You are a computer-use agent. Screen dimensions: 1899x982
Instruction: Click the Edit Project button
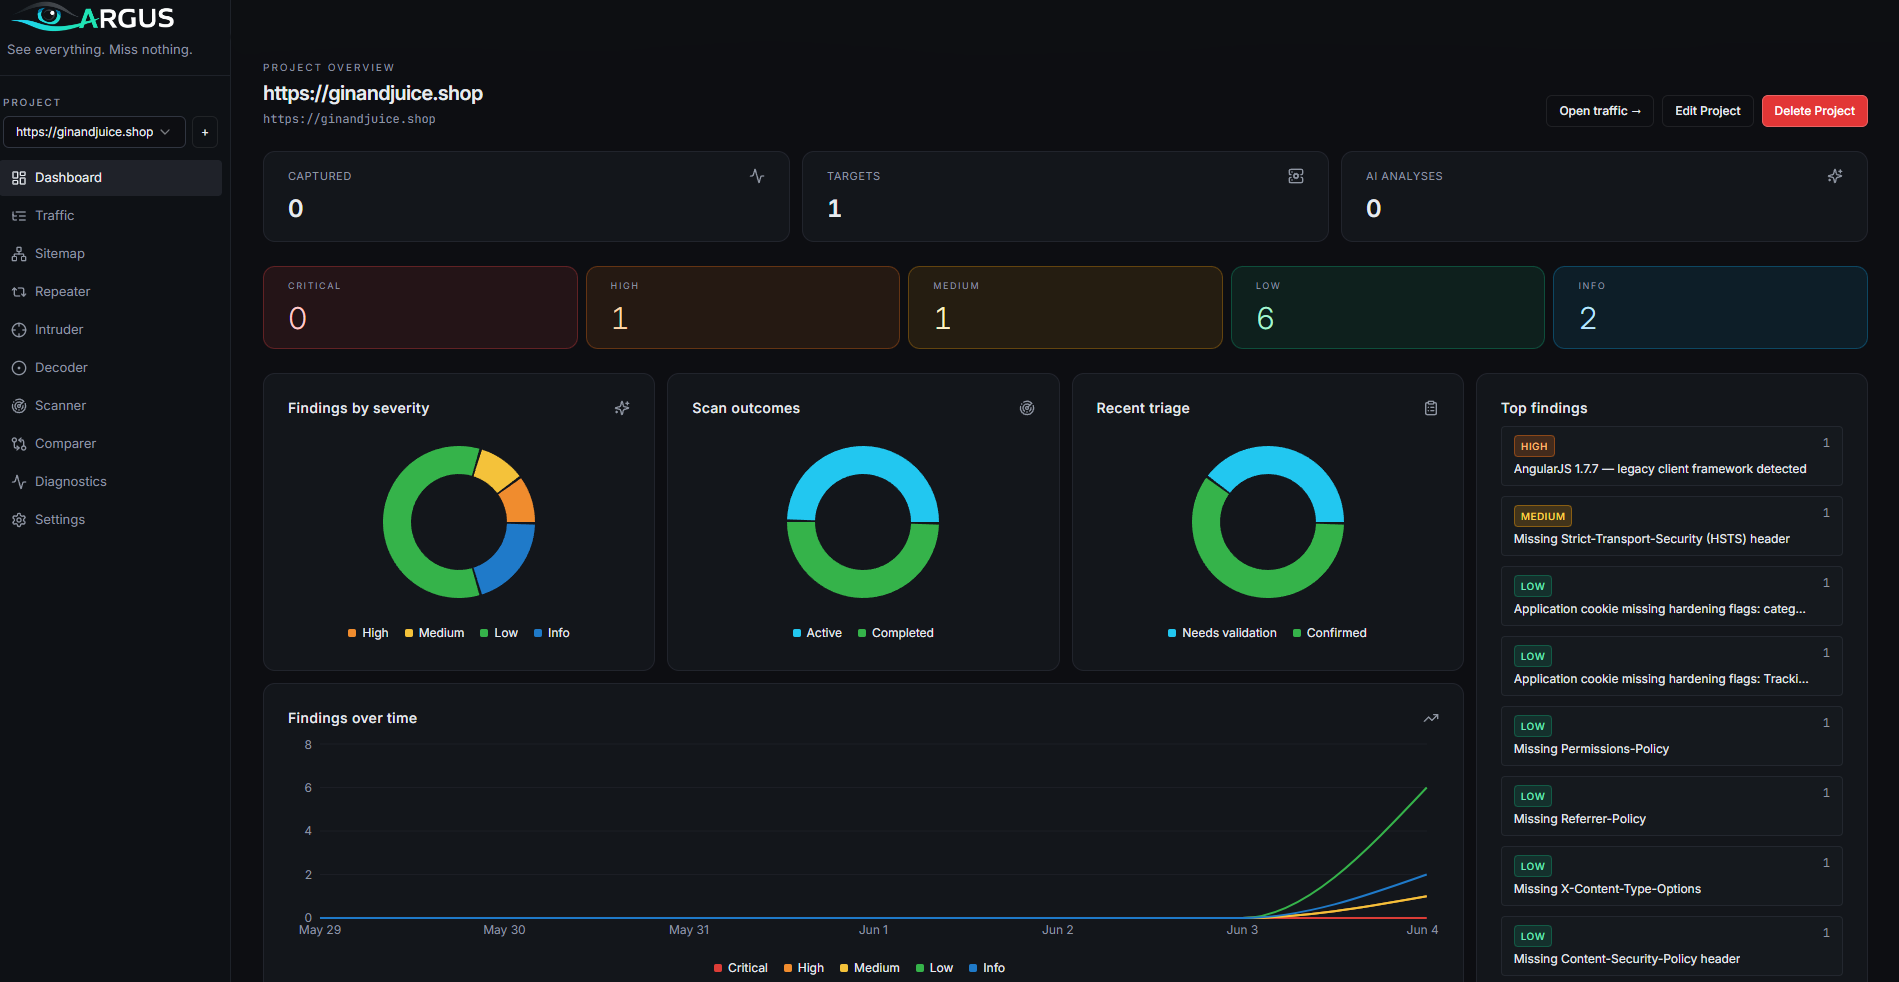(x=1707, y=111)
